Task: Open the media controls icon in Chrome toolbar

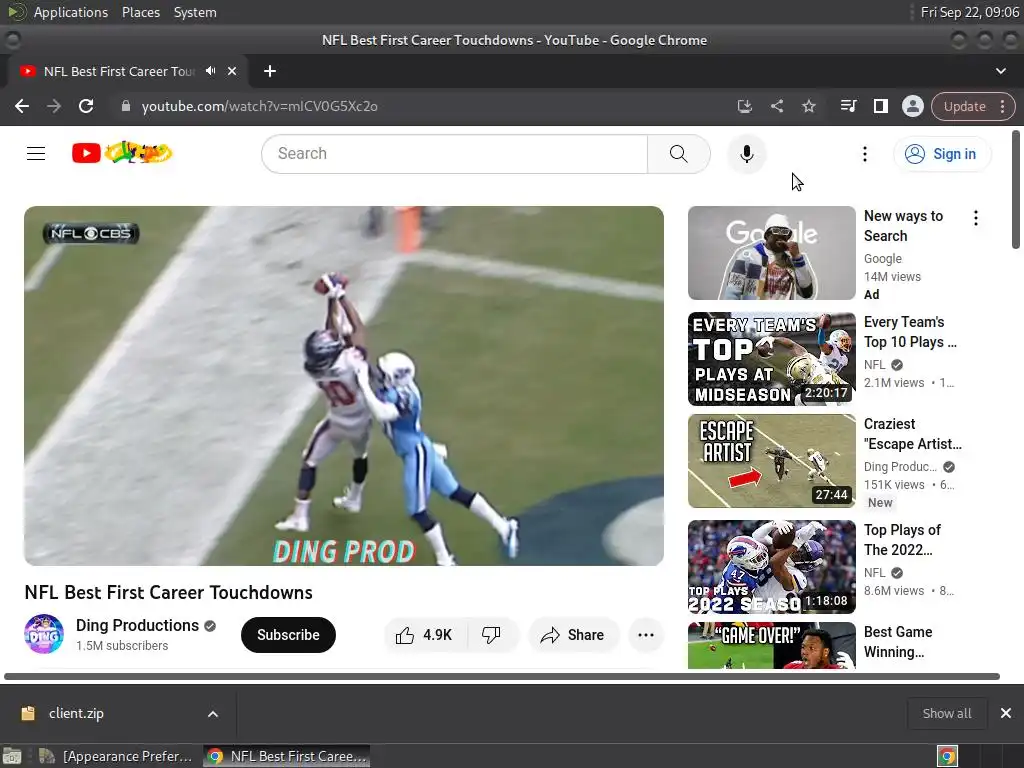Action: 848,106
